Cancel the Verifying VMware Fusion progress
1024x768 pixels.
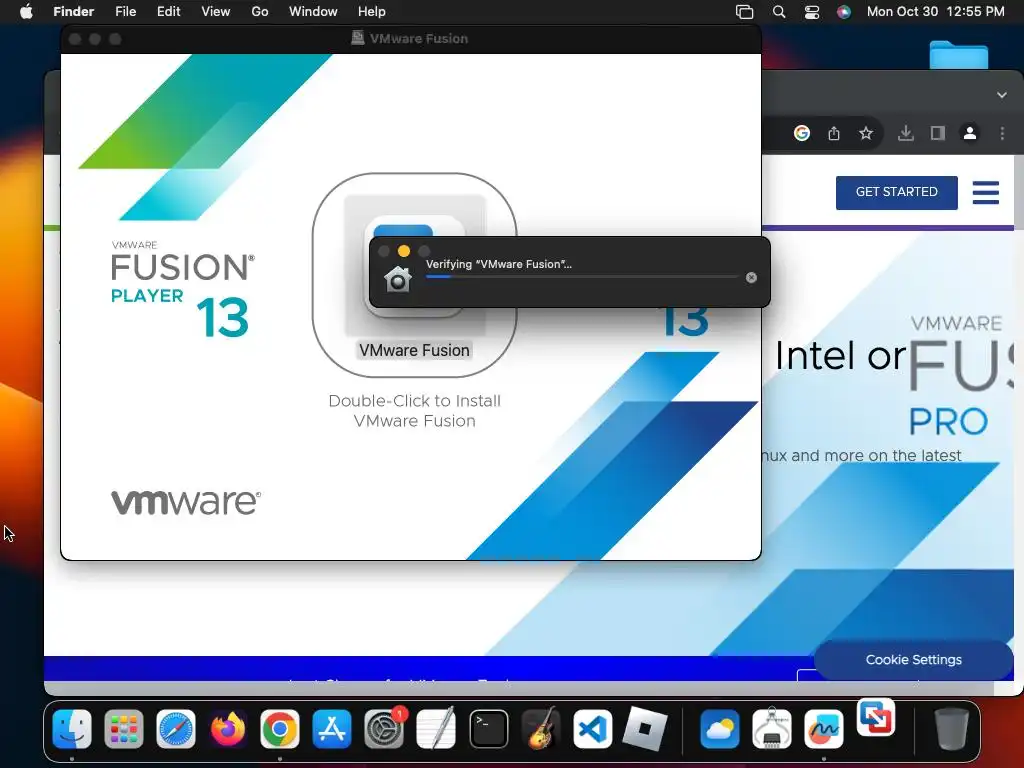tap(751, 278)
